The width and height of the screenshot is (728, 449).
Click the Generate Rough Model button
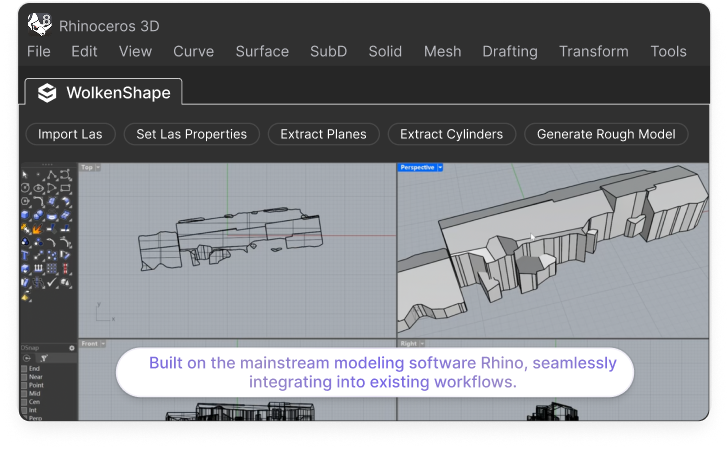(x=606, y=134)
